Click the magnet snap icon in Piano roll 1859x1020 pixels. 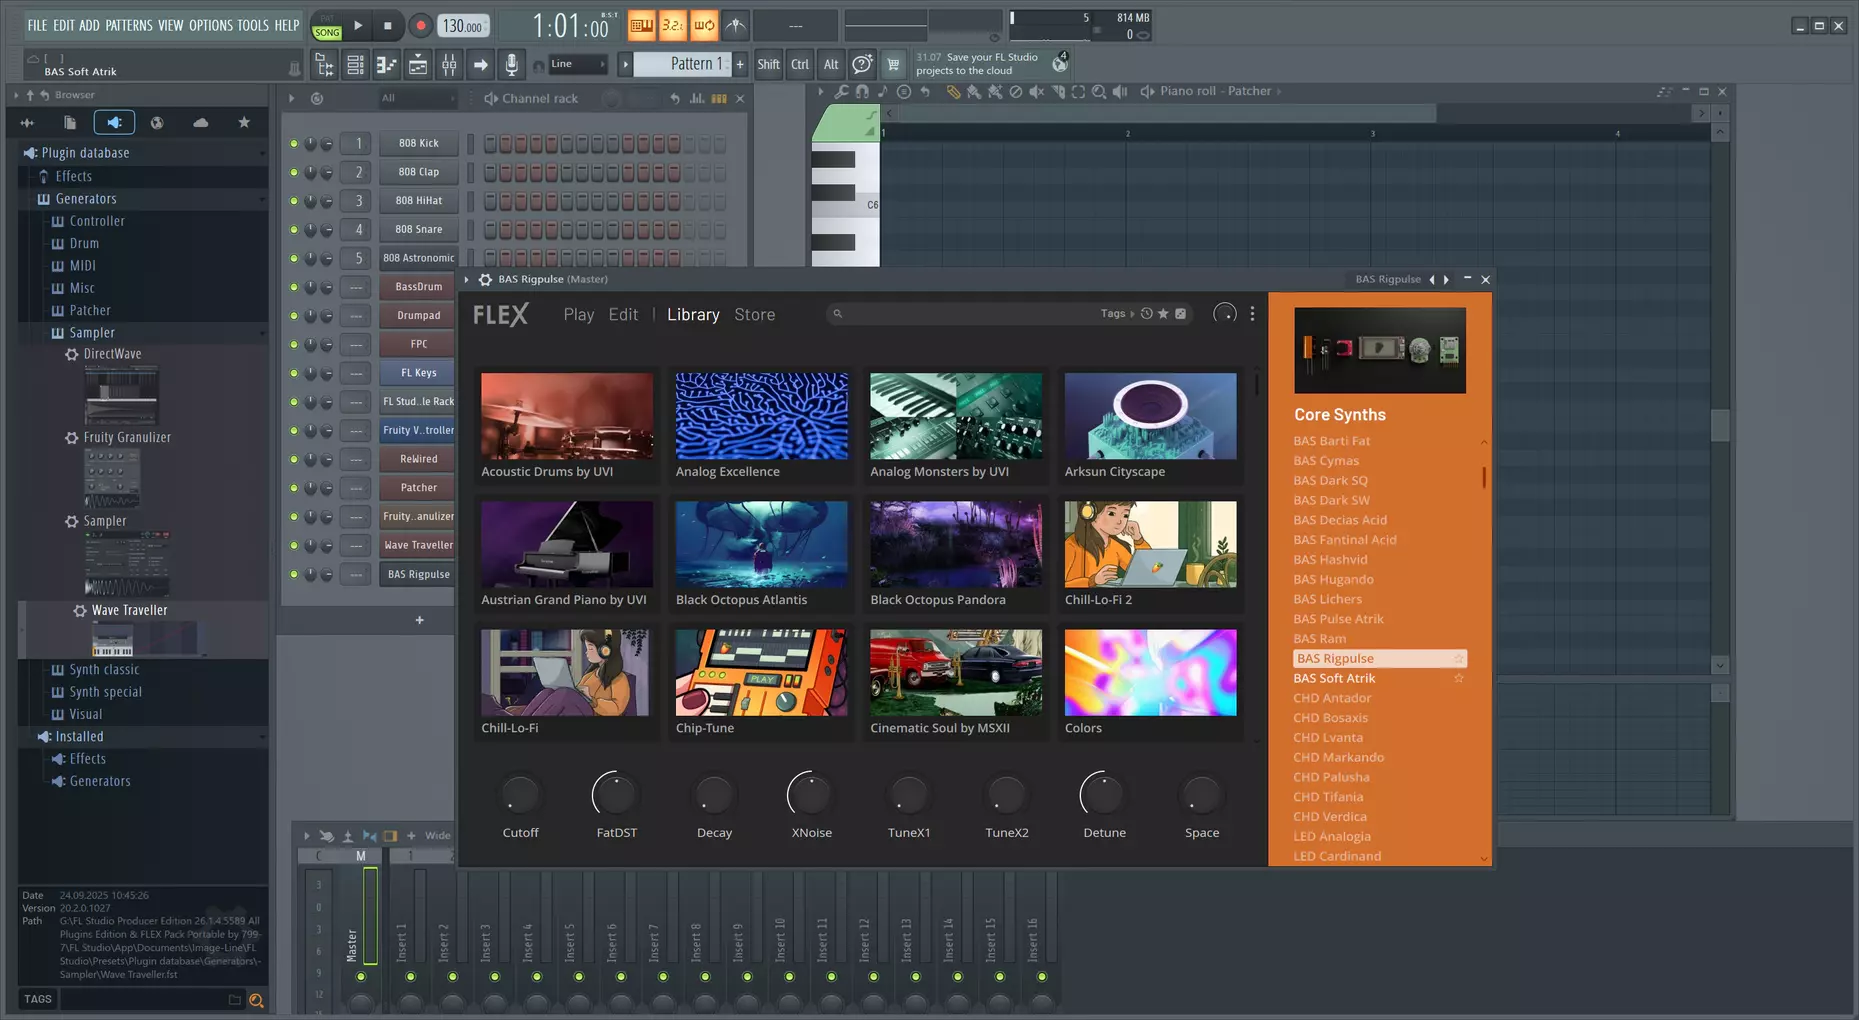tap(862, 92)
